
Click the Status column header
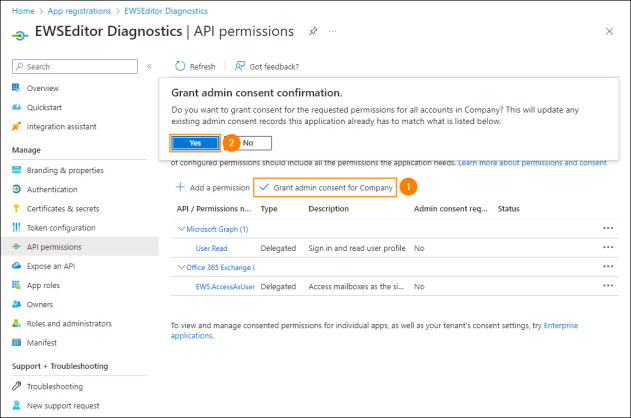pyautogui.click(x=508, y=209)
